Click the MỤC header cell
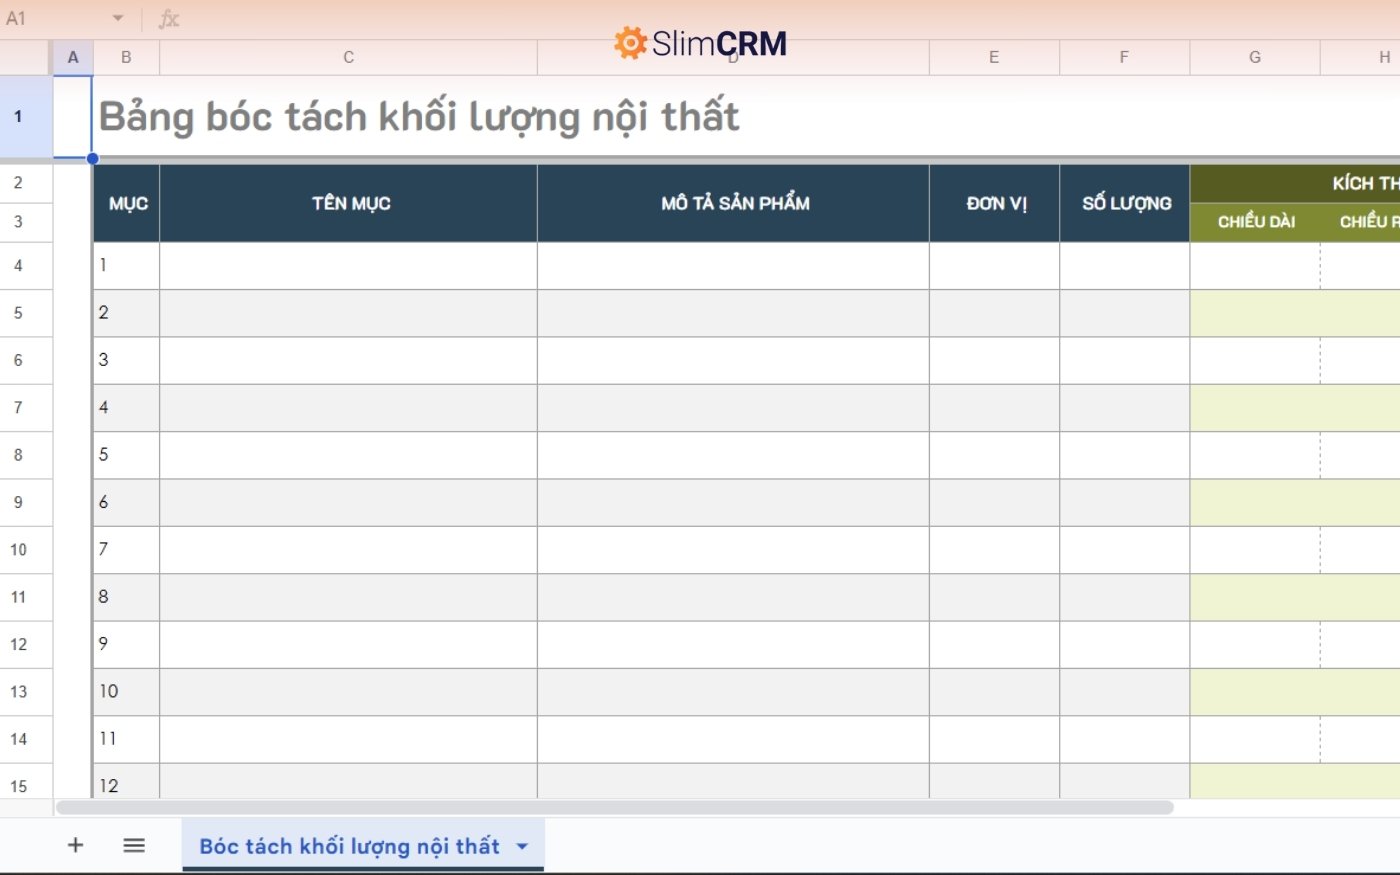The image size is (1400, 875). [127, 203]
